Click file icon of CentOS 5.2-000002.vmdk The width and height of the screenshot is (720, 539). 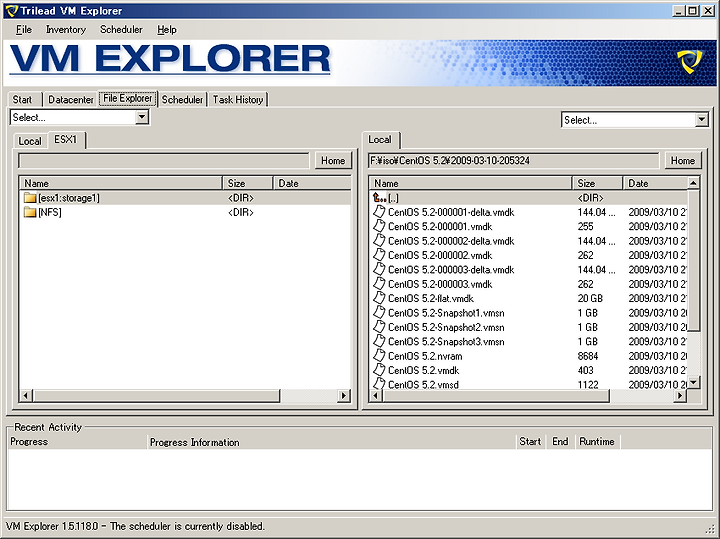coord(379,254)
